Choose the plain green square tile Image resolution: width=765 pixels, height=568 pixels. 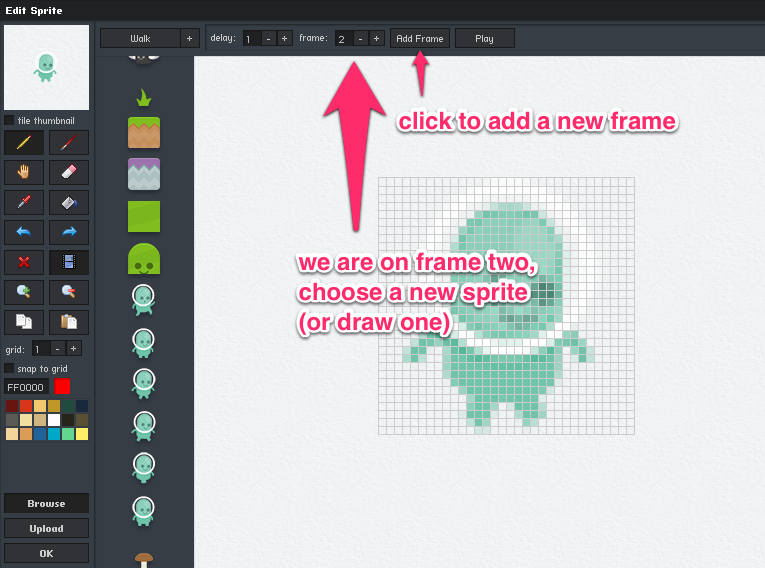pyautogui.click(x=144, y=216)
